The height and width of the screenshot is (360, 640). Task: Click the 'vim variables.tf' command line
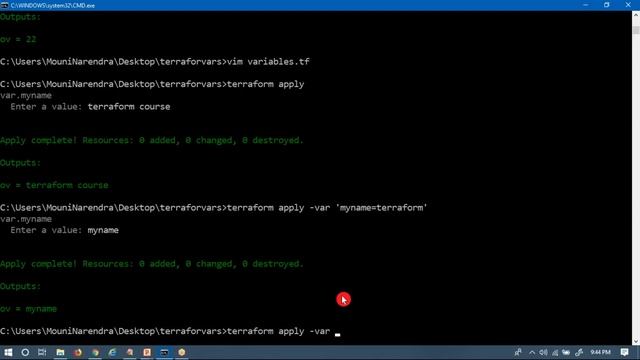coord(155,62)
